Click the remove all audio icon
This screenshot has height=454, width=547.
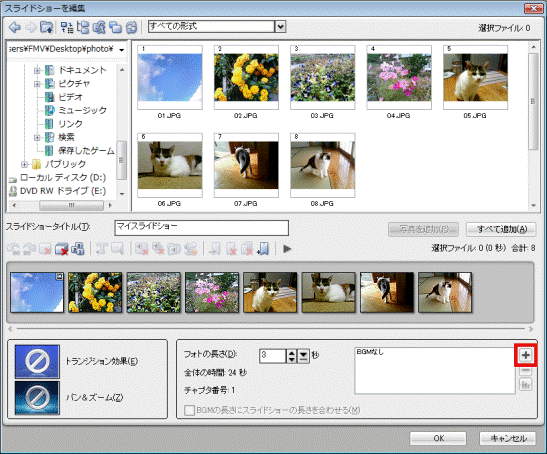coord(158,249)
